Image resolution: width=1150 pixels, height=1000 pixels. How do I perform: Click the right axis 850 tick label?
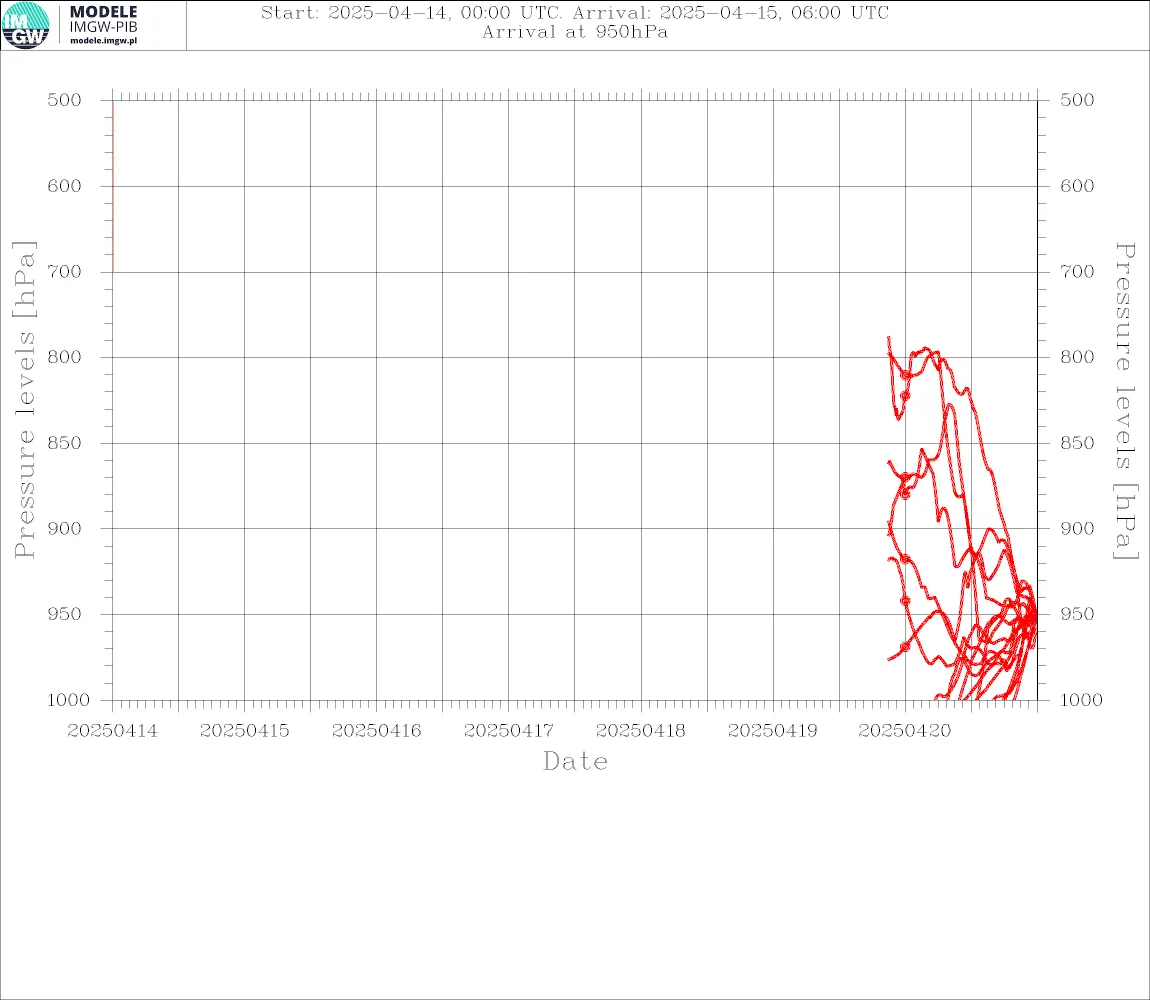click(1077, 443)
